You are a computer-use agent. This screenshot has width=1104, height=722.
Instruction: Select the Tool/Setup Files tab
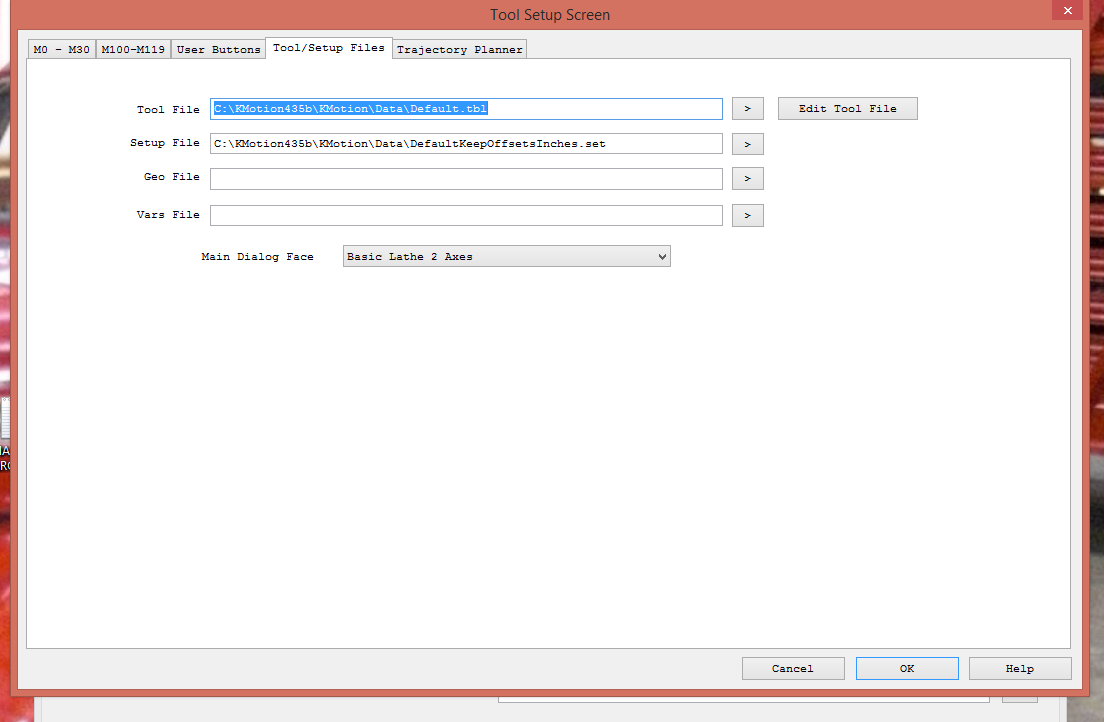pos(328,48)
